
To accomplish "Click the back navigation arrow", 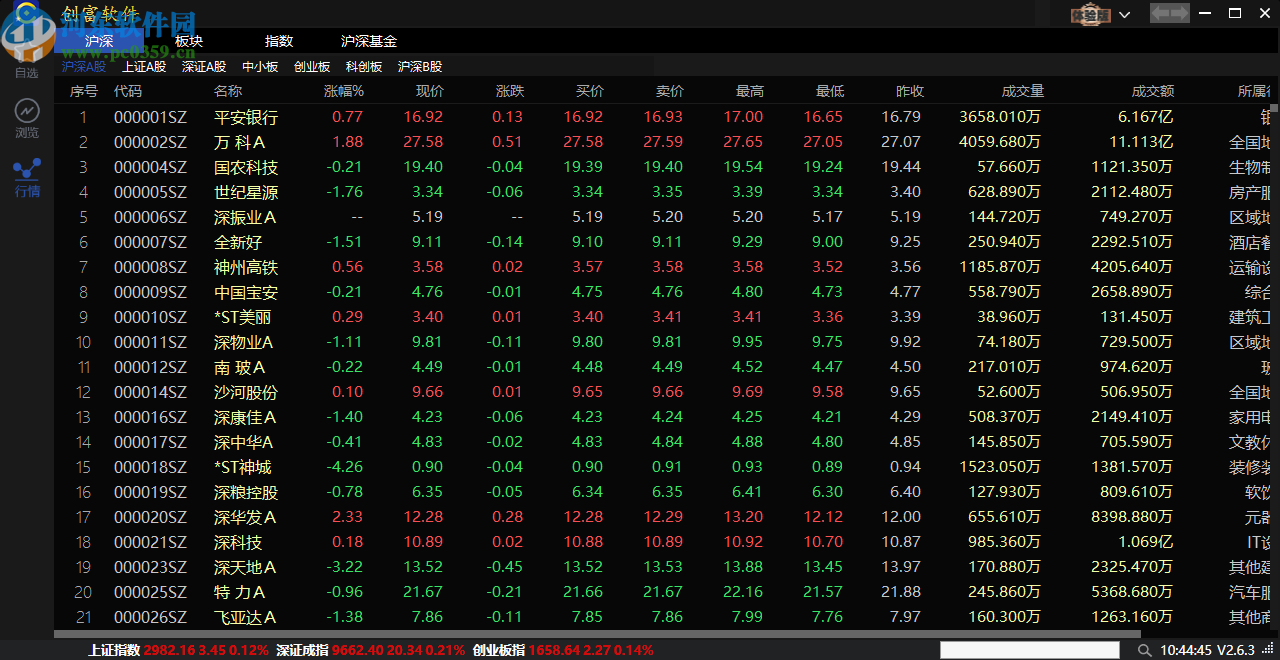I will [x=1159, y=14].
